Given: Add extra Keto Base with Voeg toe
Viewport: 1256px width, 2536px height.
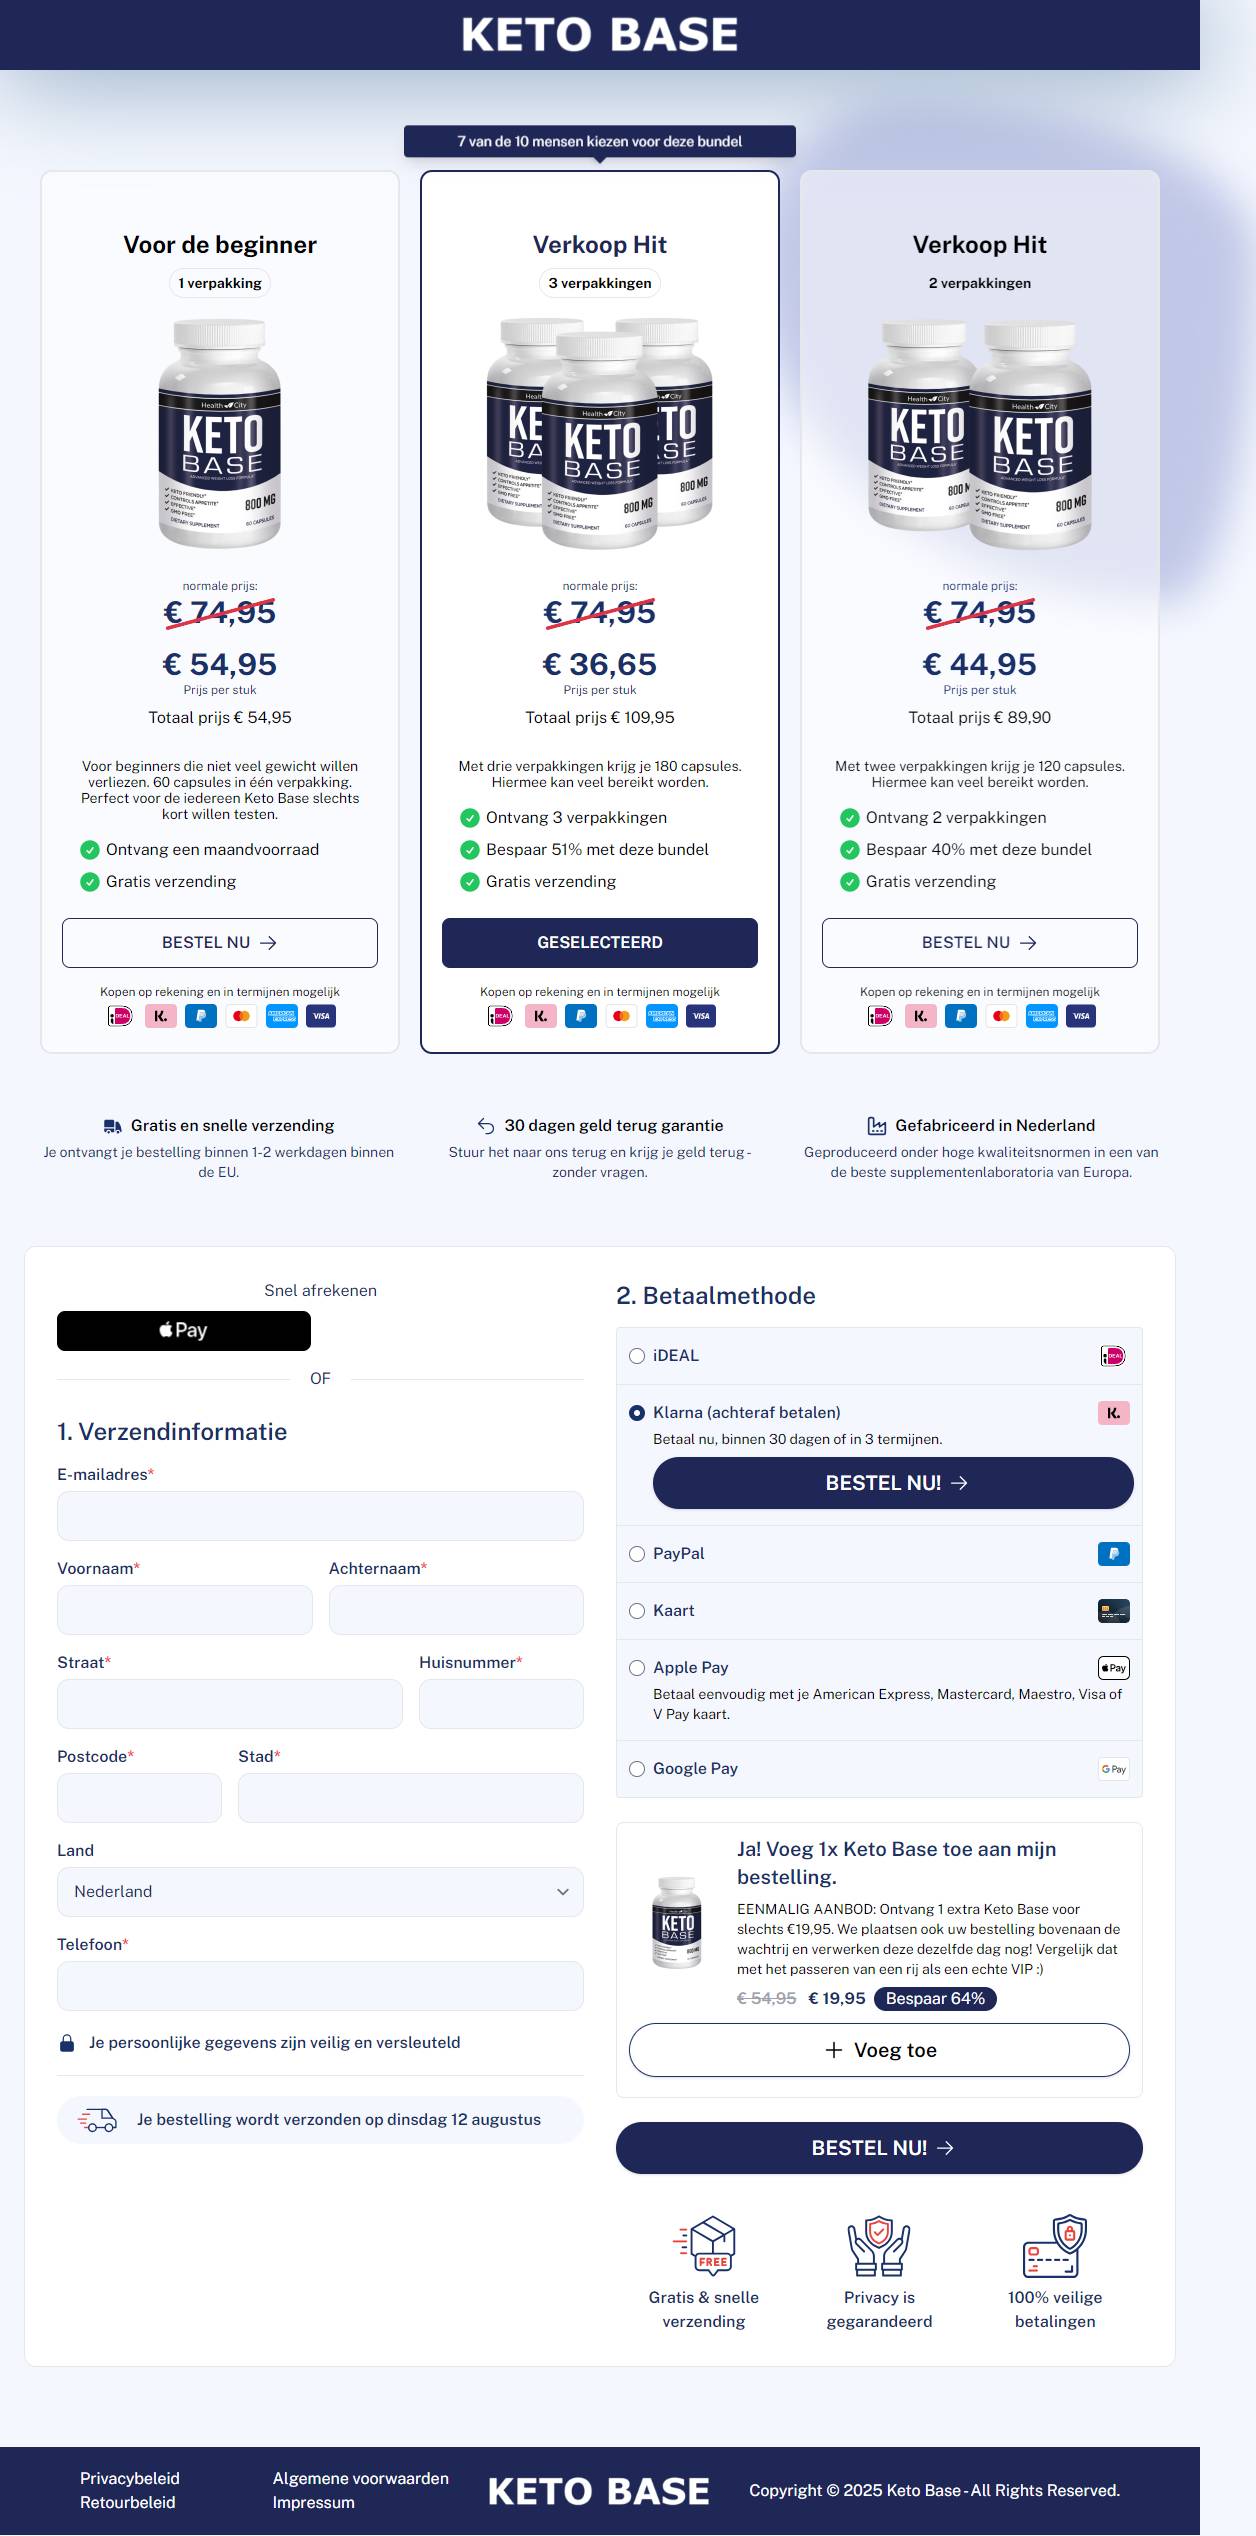Looking at the screenshot, I should pos(879,2050).
